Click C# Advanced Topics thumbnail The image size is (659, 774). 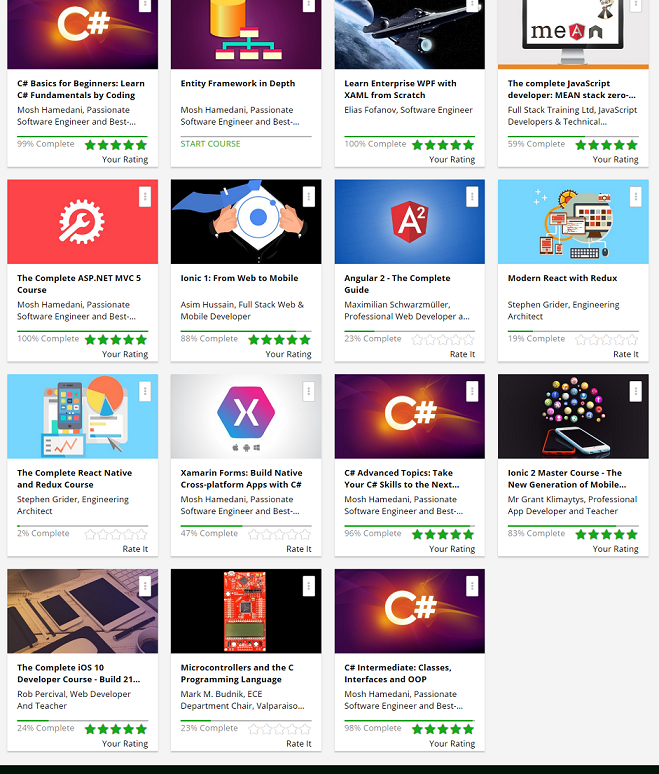[x=410, y=416]
